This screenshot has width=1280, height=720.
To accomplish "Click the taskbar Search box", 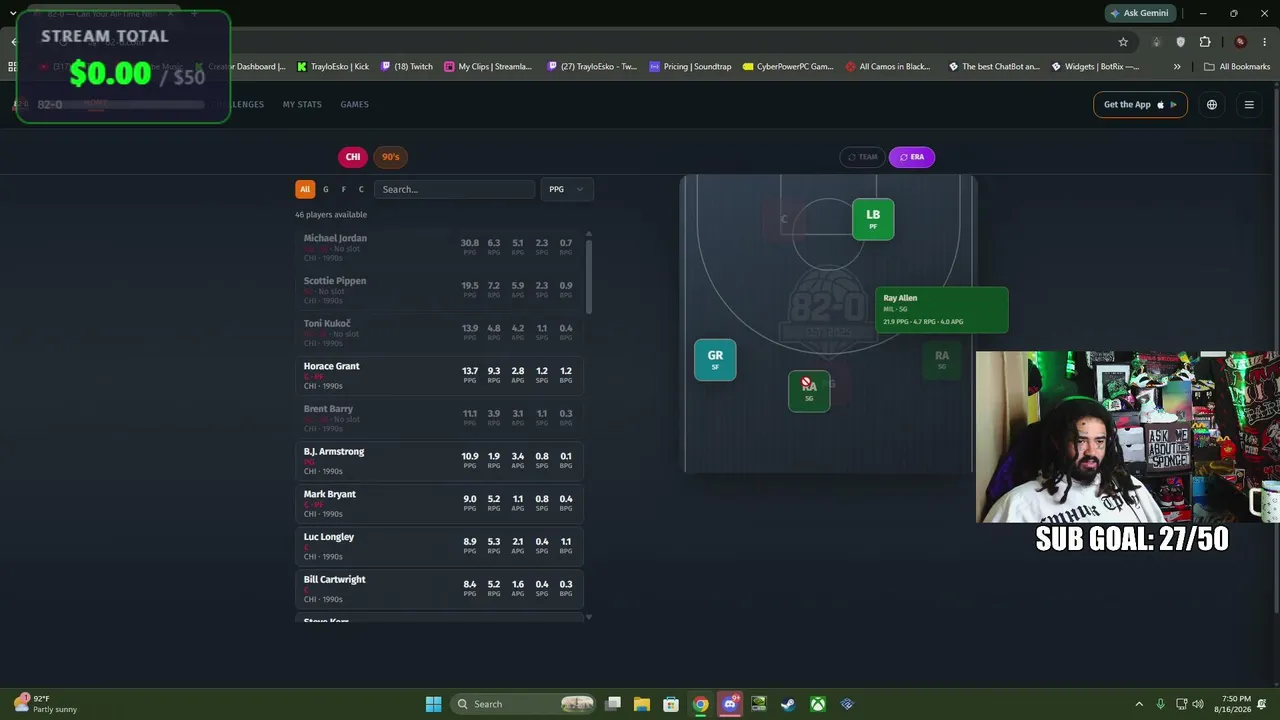I will pyautogui.click(x=523, y=704).
